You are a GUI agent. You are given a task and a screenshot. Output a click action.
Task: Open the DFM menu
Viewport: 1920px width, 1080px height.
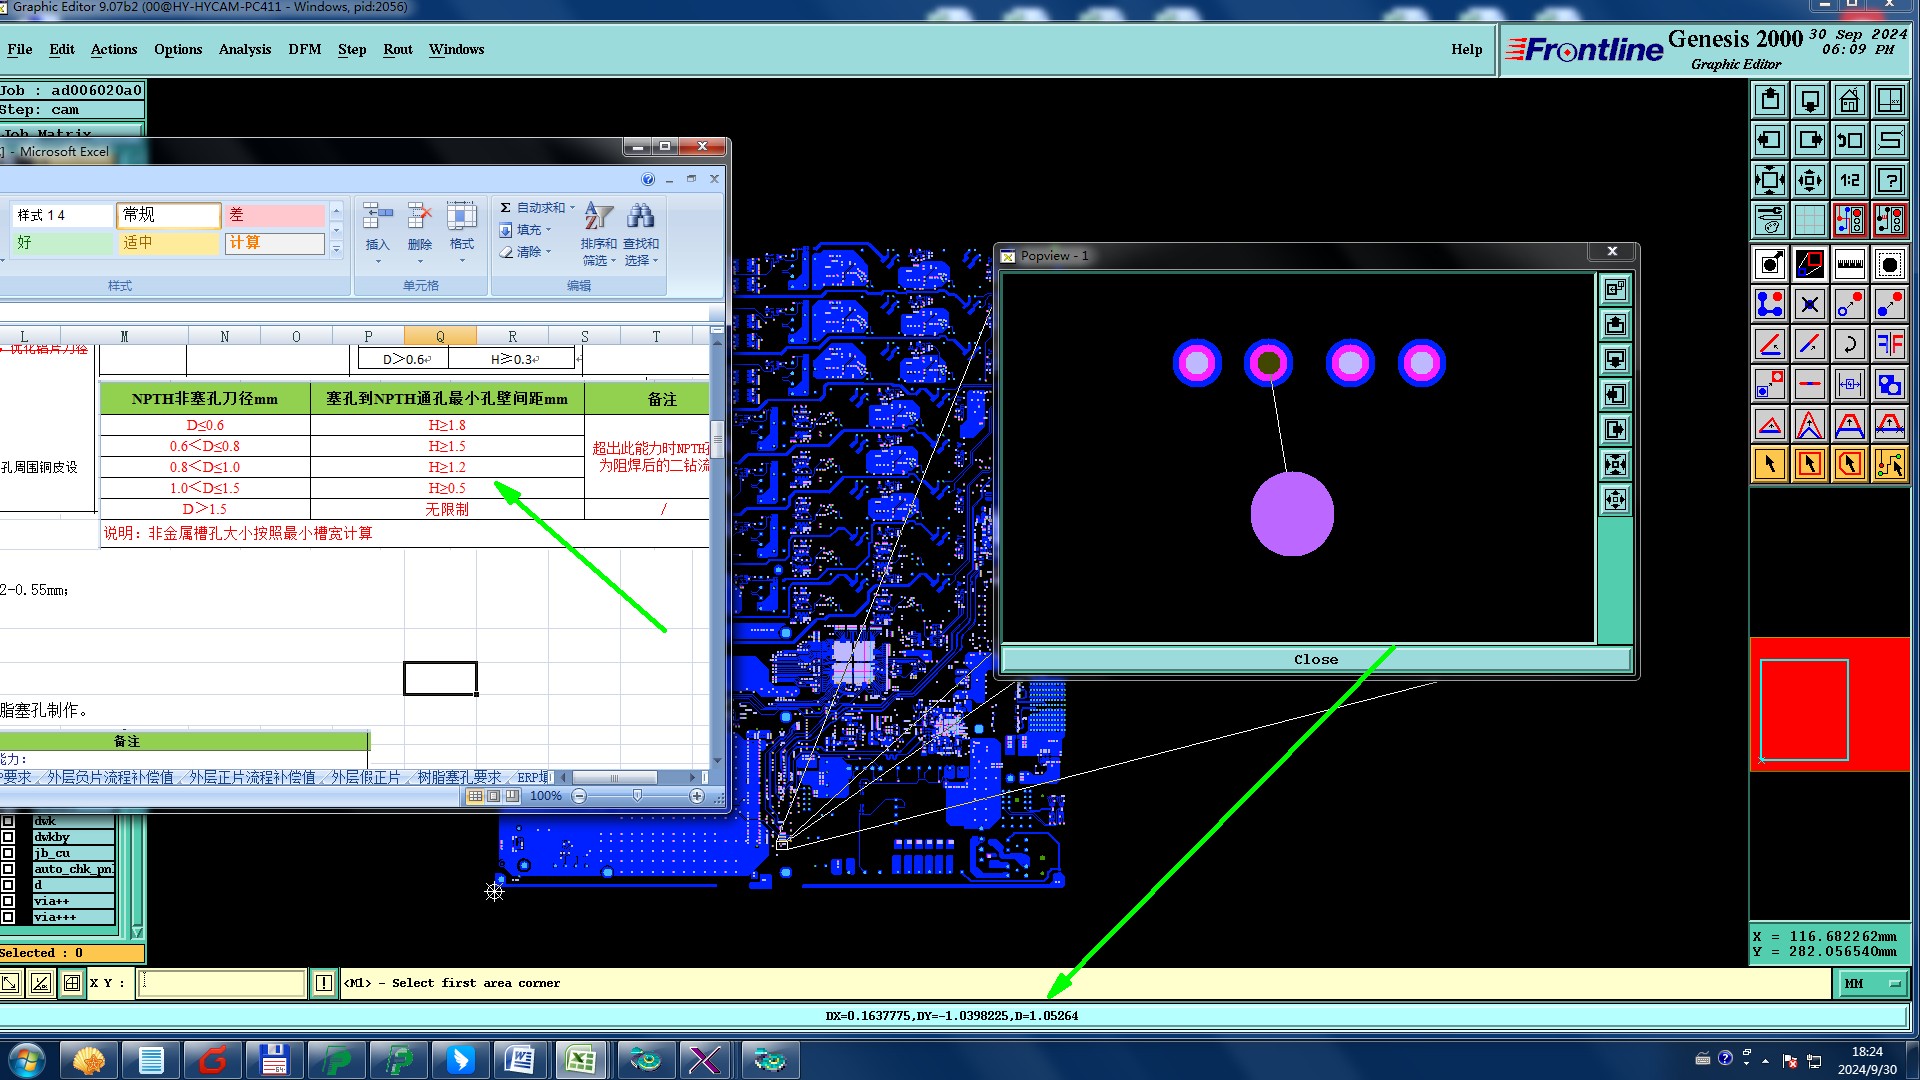(304, 49)
